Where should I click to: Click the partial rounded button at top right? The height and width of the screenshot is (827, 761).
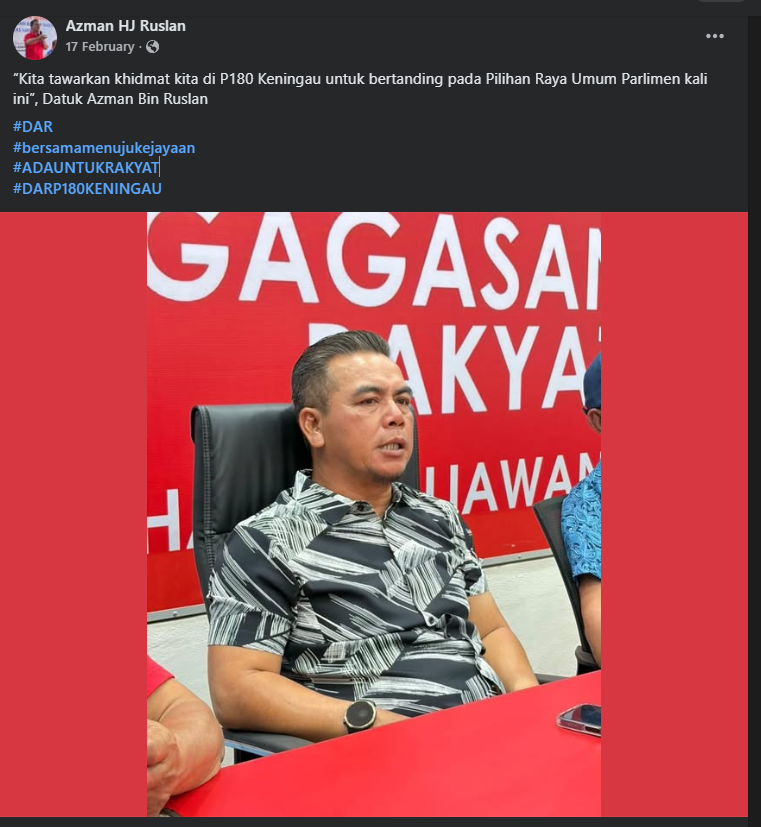point(720,1)
